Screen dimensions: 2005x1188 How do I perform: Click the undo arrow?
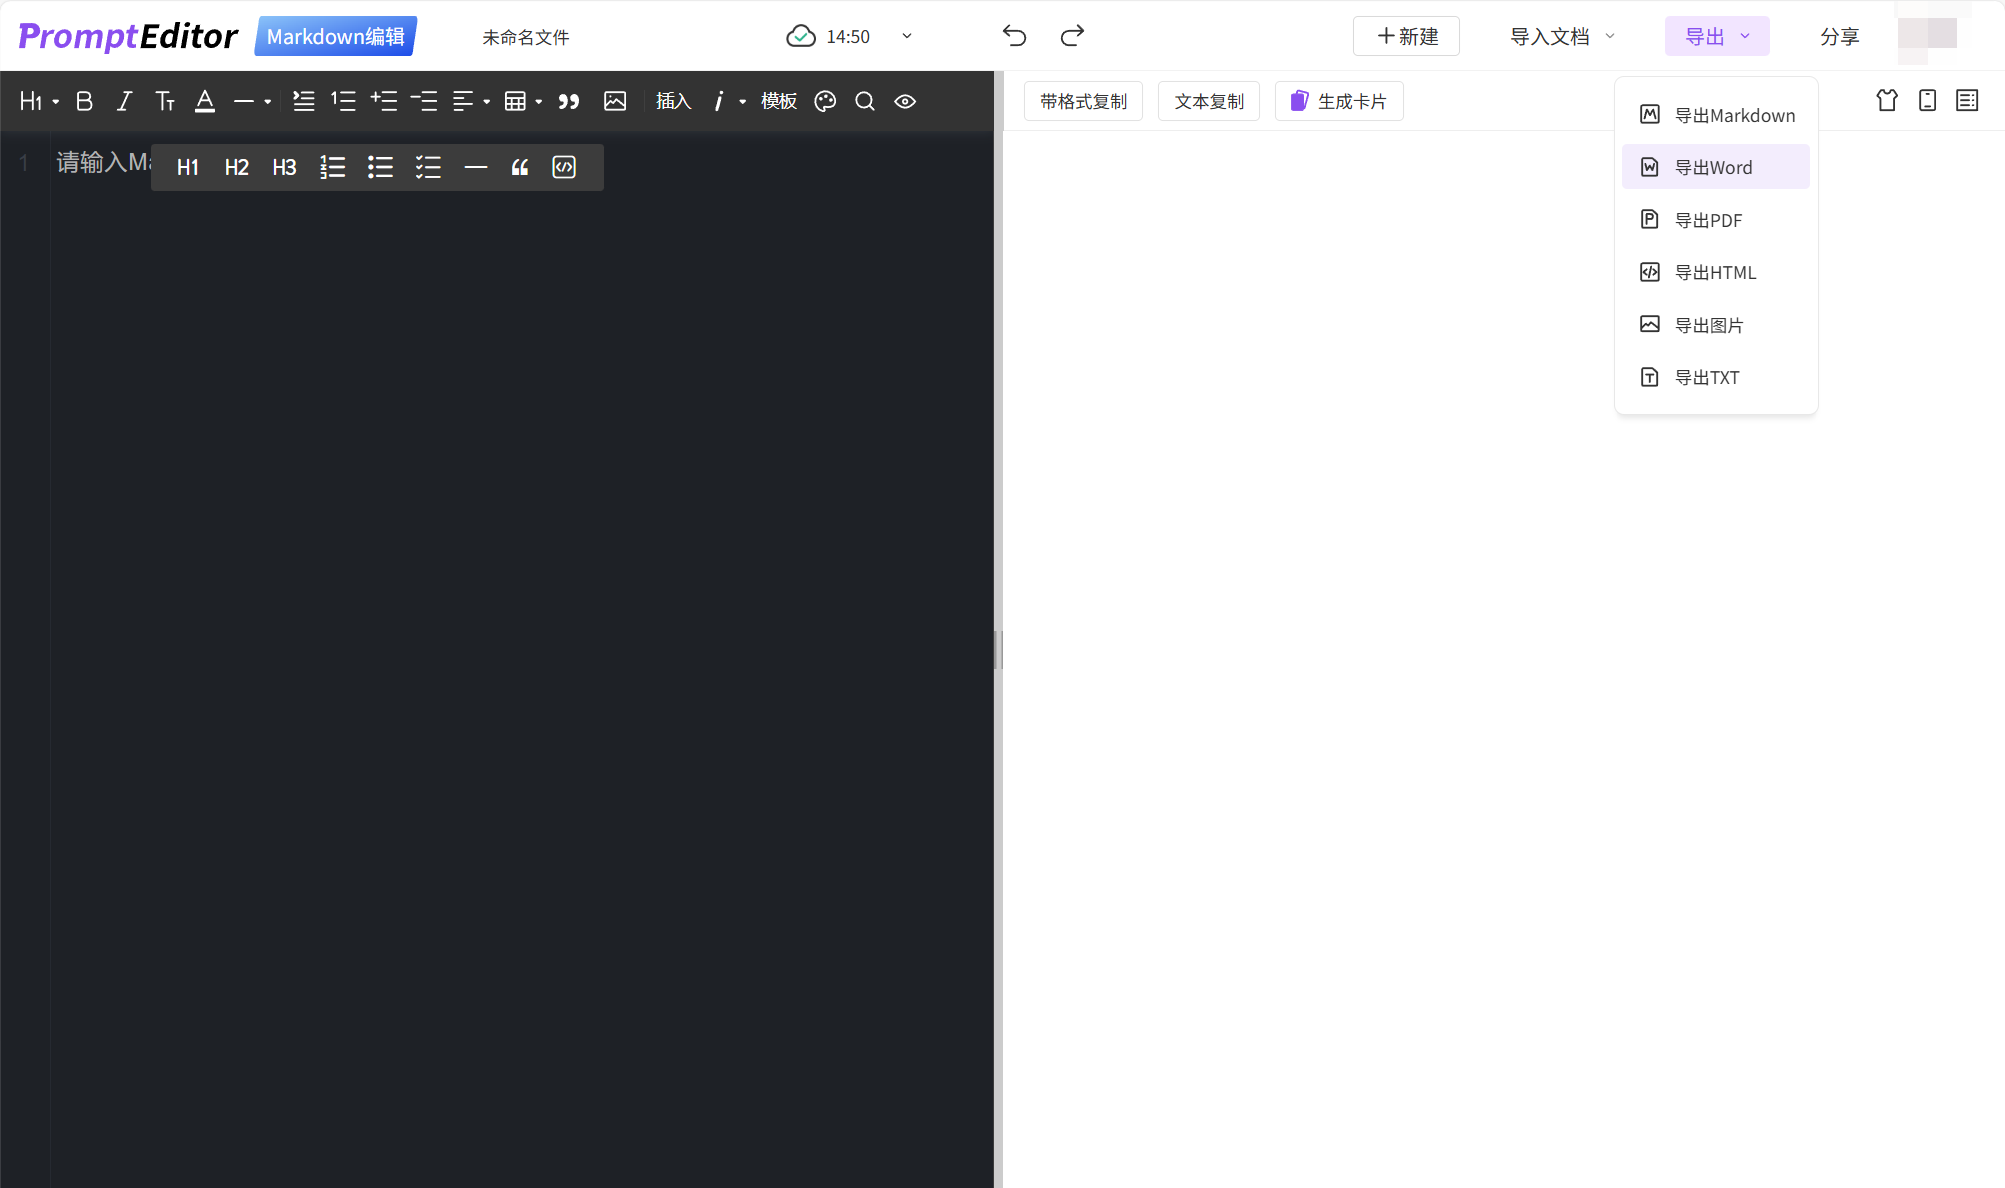(1014, 36)
